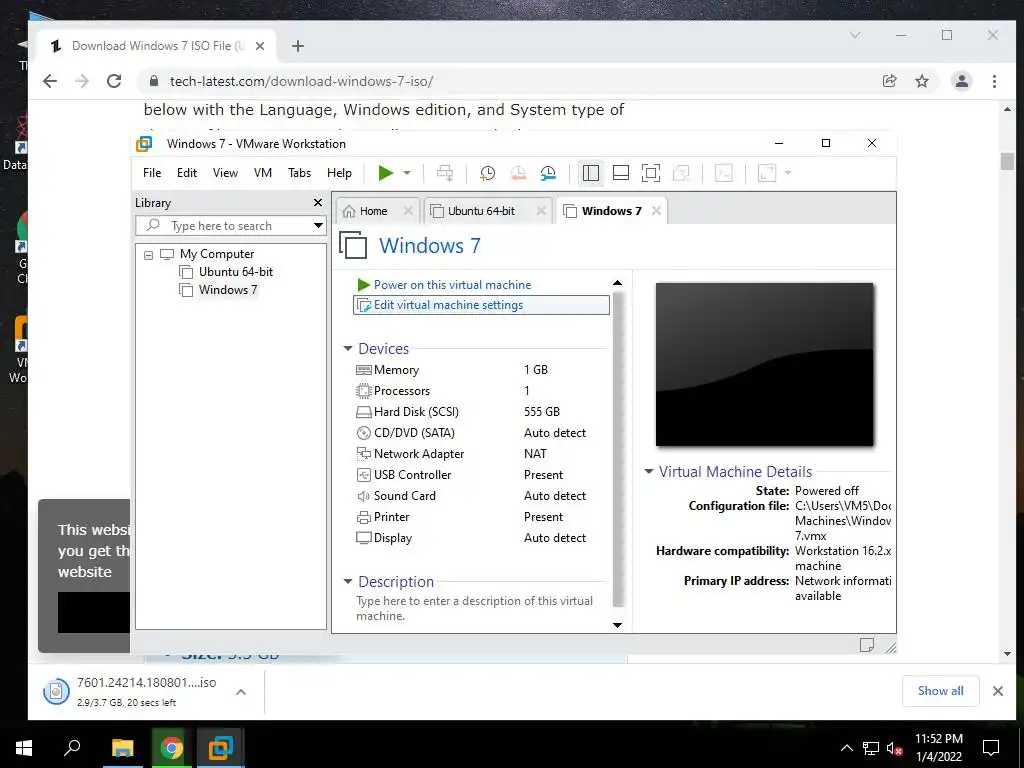Select Ubuntu 64-bit in the Library tree

click(236, 272)
